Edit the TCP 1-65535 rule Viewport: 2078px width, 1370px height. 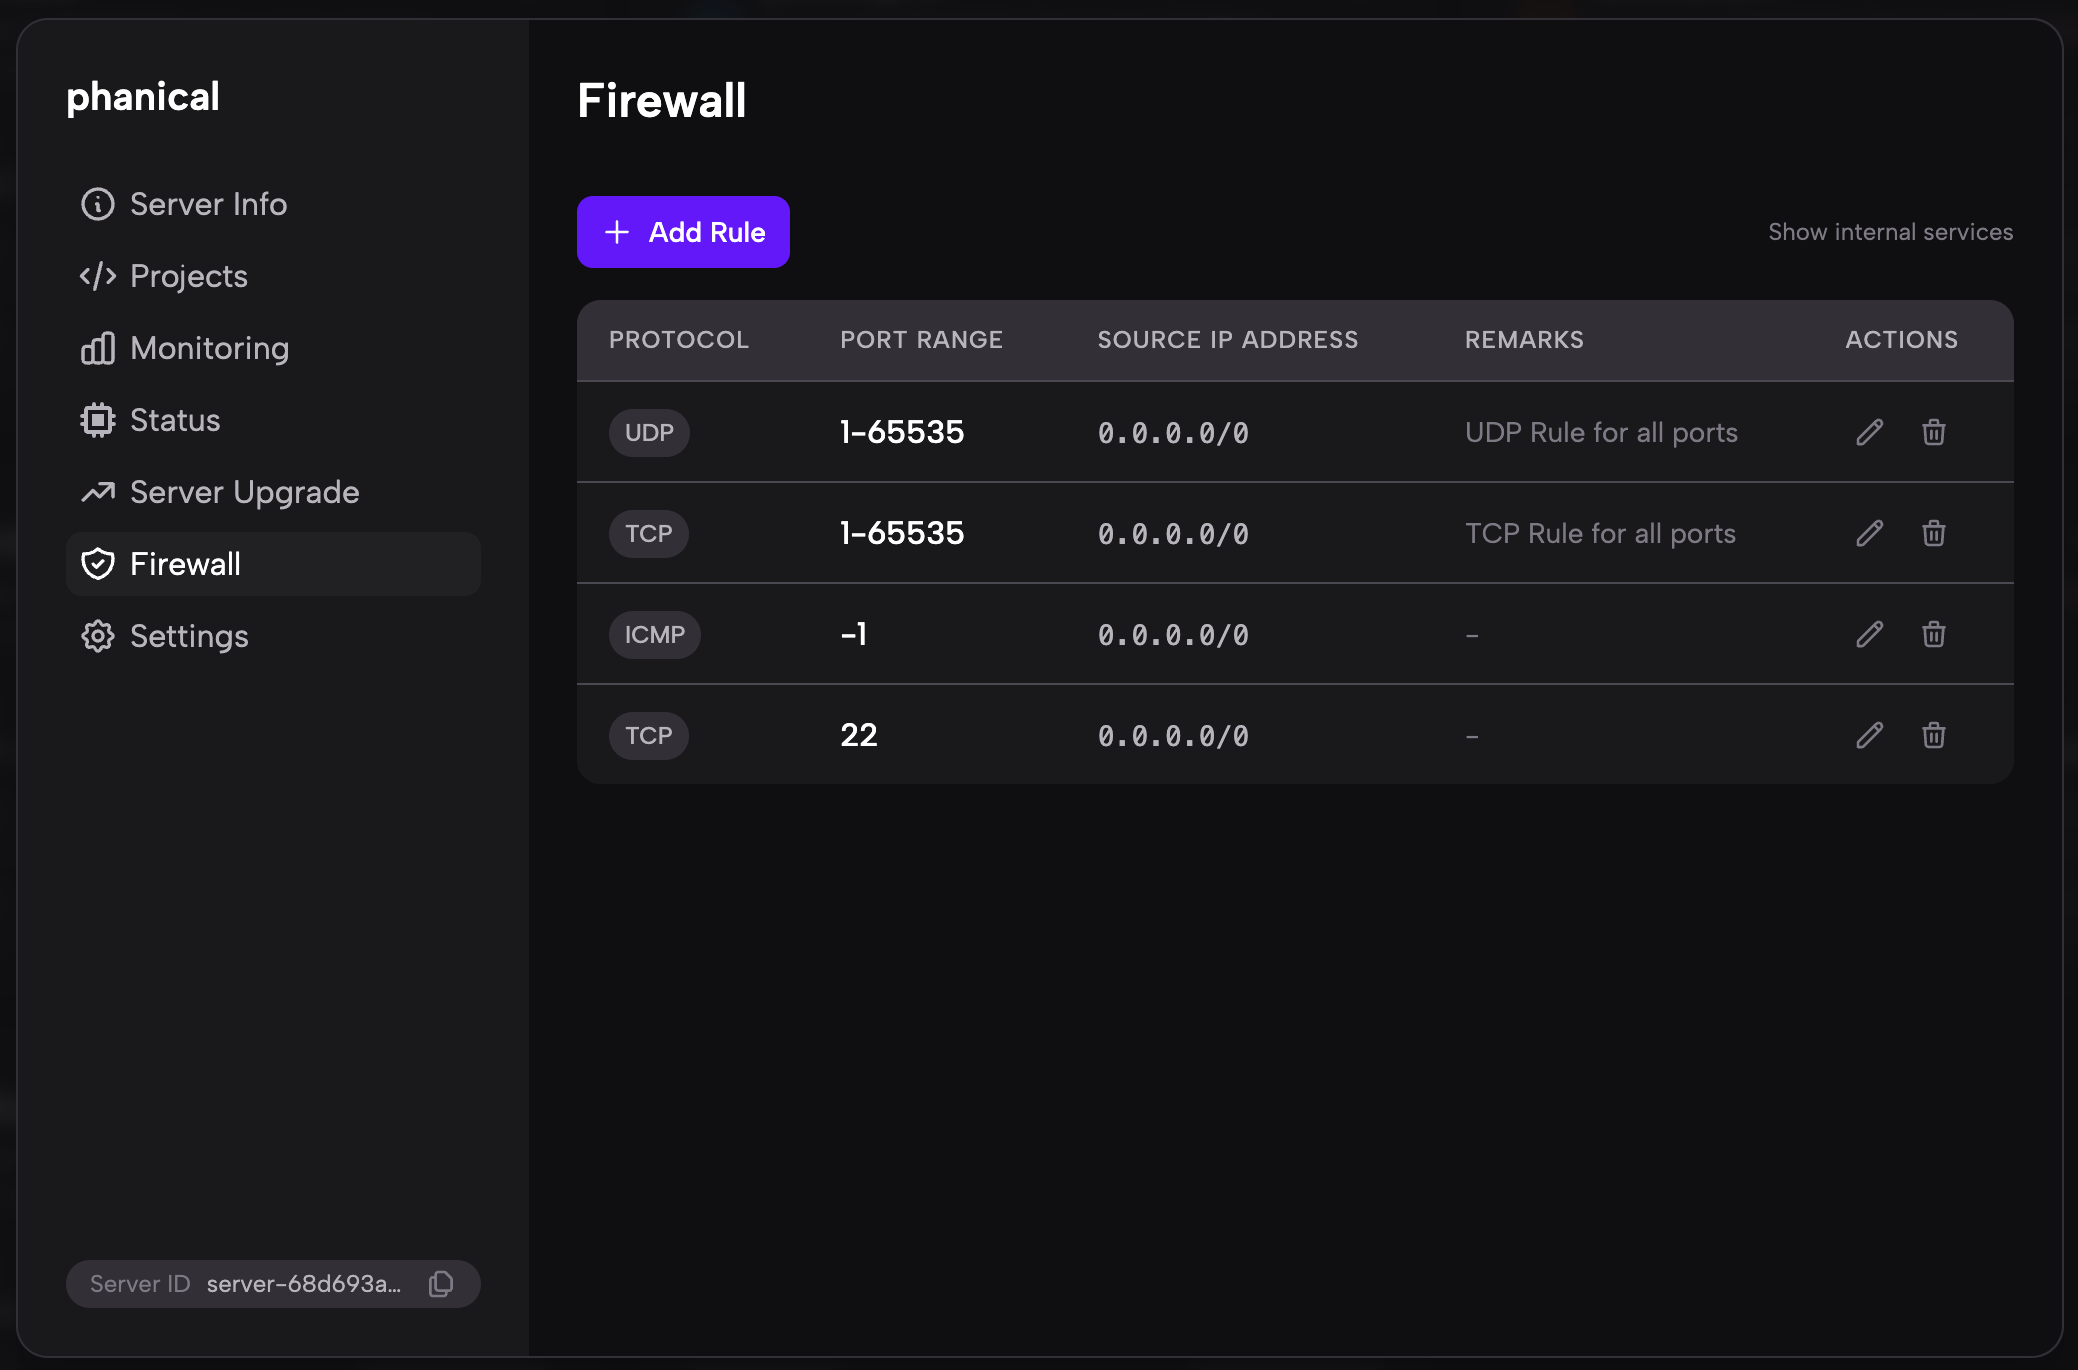[x=1869, y=533]
